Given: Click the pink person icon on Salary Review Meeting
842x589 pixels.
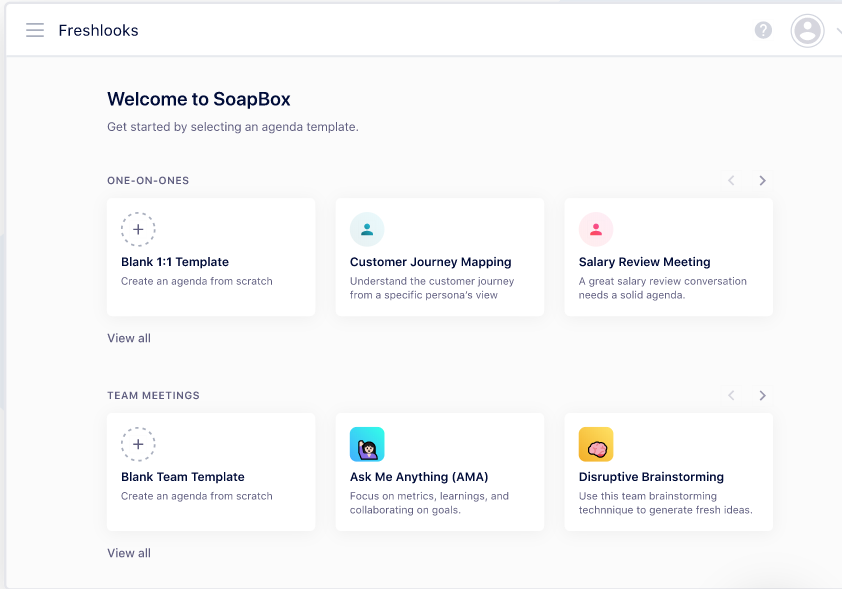Looking at the screenshot, I should [596, 229].
